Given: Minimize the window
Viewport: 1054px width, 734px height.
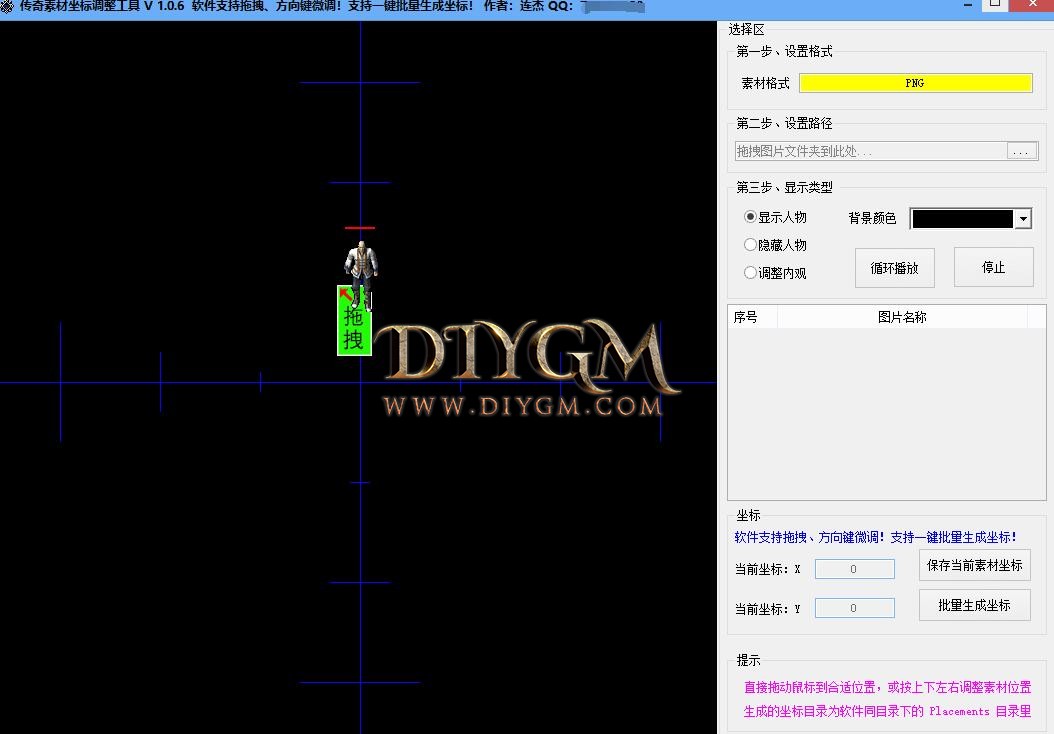Looking at the screenshot, I should click(968, 5).
